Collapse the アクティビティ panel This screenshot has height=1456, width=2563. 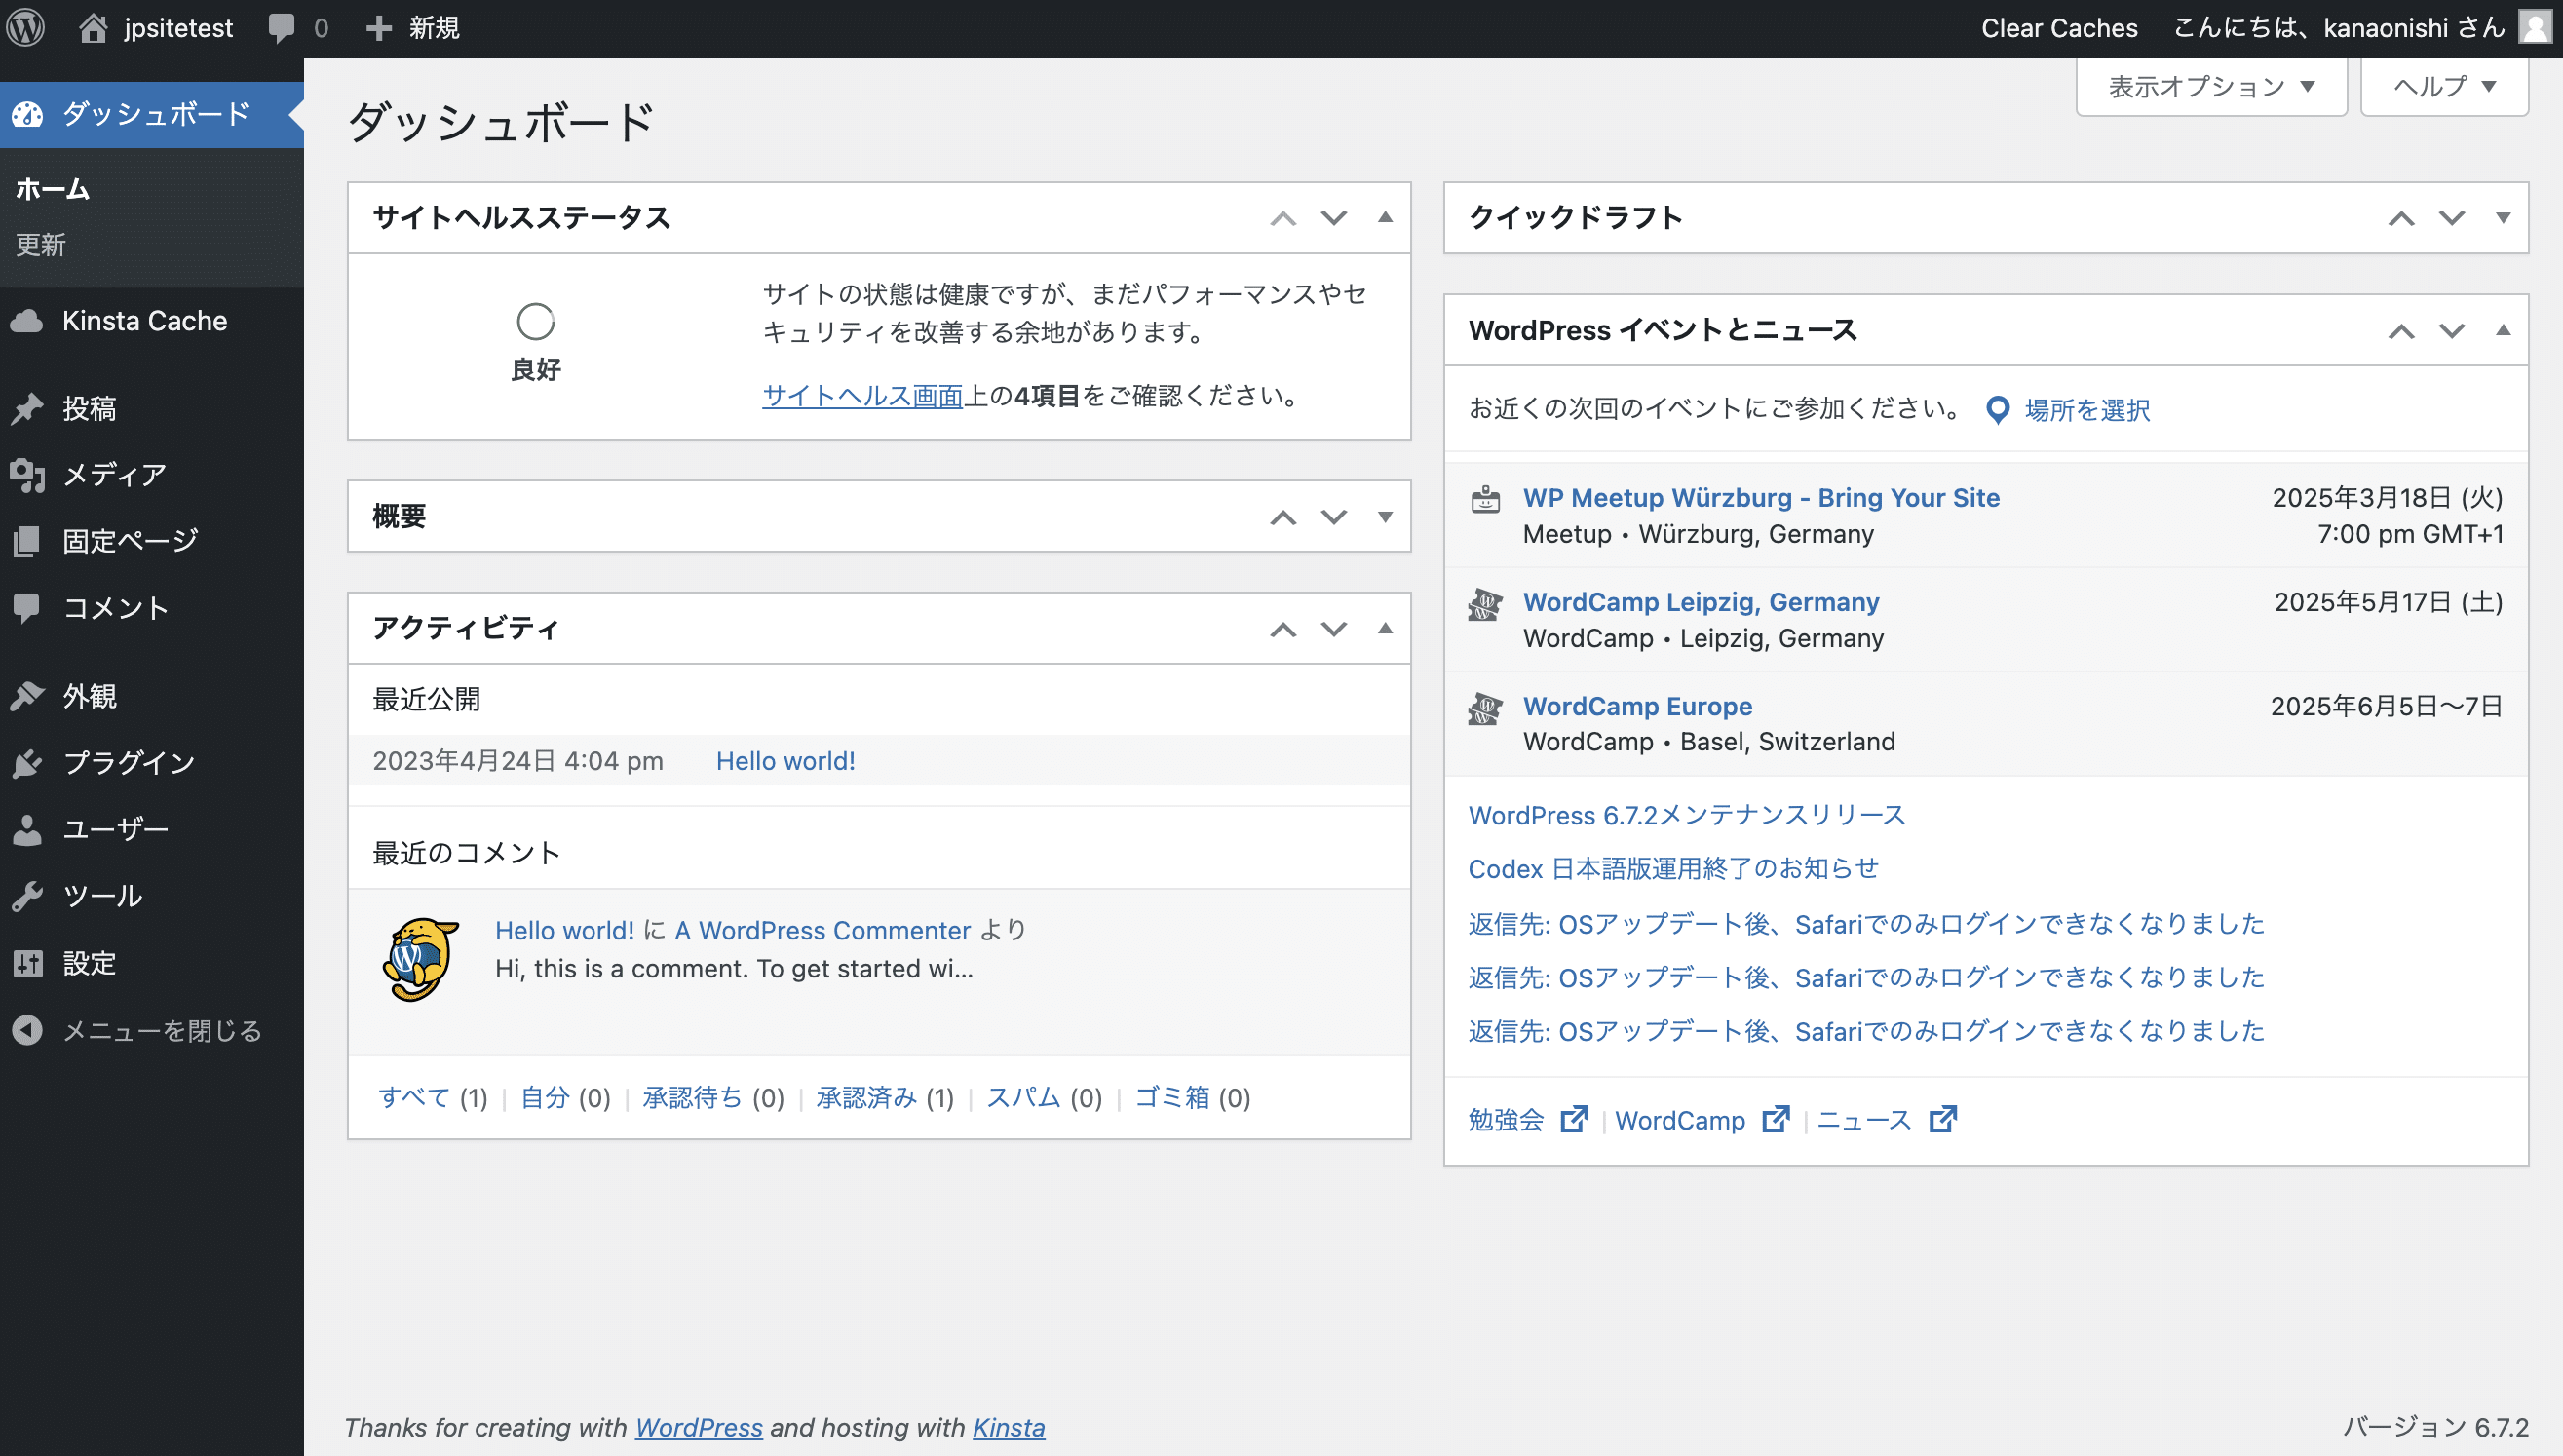pyautogui.click(x=1385, y=628)
